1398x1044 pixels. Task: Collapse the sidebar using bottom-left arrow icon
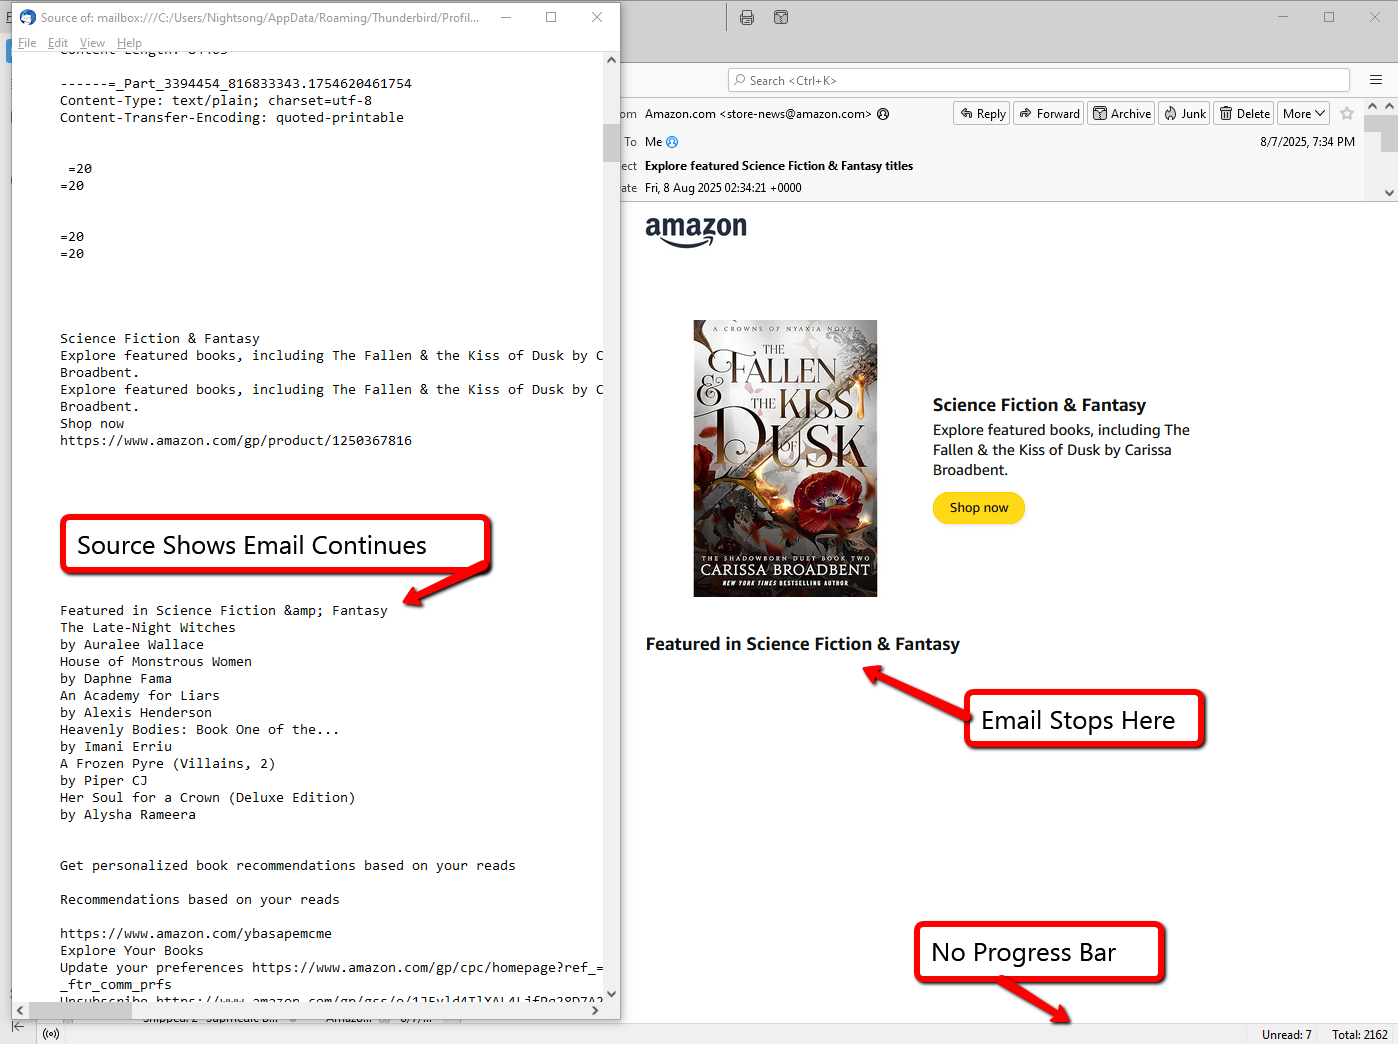[x=18, y=1027]
